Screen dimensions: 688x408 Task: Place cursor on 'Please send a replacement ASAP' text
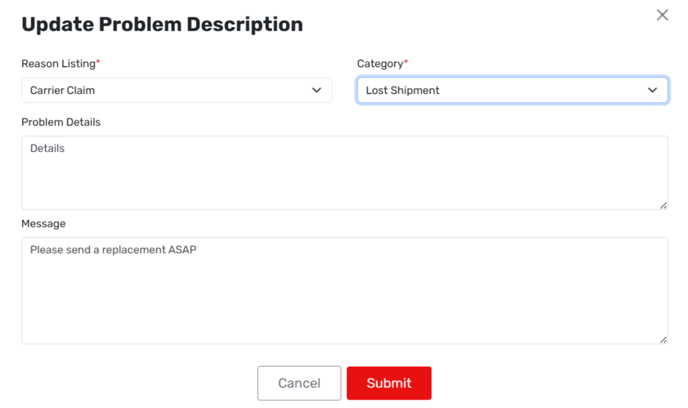(x=113, y=250)
